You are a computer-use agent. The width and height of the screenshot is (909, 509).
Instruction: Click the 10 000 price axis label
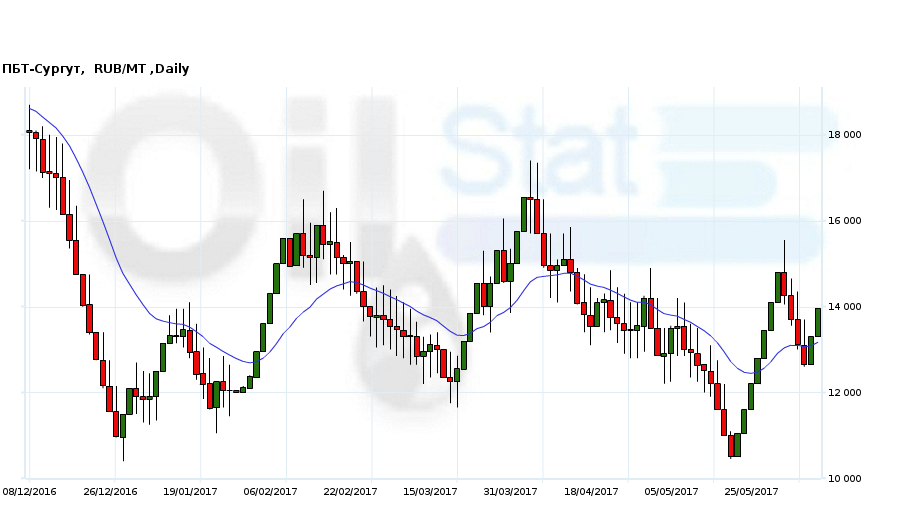[844, 479]
